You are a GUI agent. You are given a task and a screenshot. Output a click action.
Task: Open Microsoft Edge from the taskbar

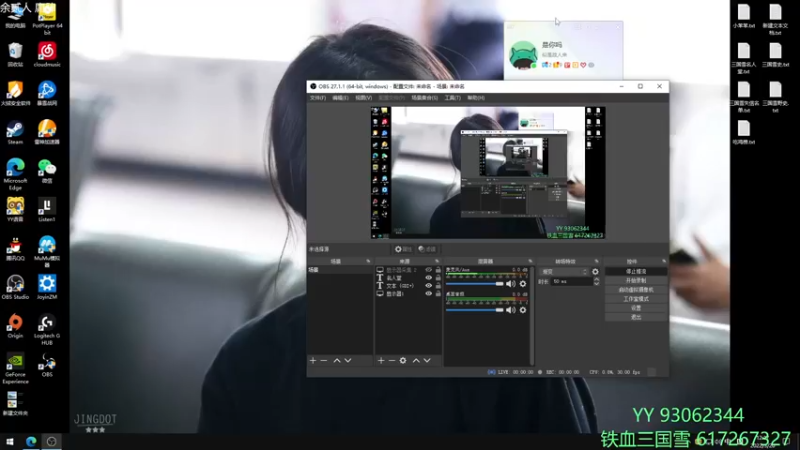click(x=31, y=442)
